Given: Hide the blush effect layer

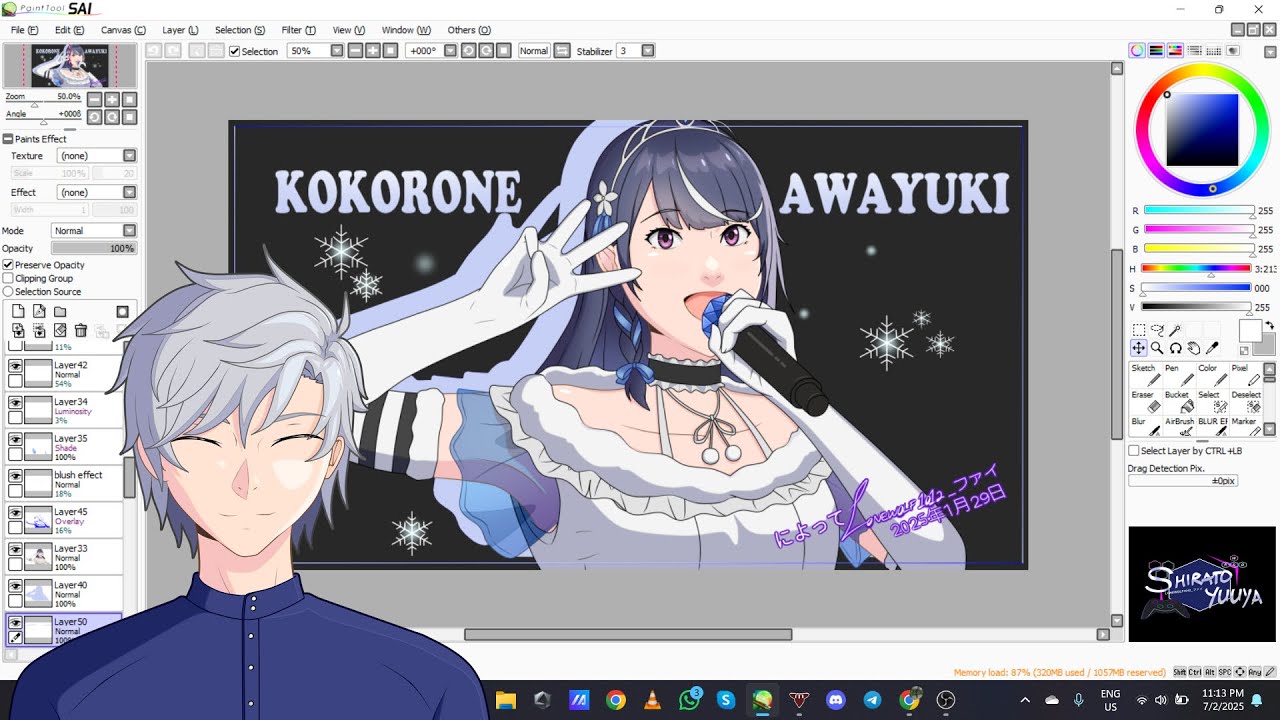Looking at the screenshot, I should click(15, 476).
